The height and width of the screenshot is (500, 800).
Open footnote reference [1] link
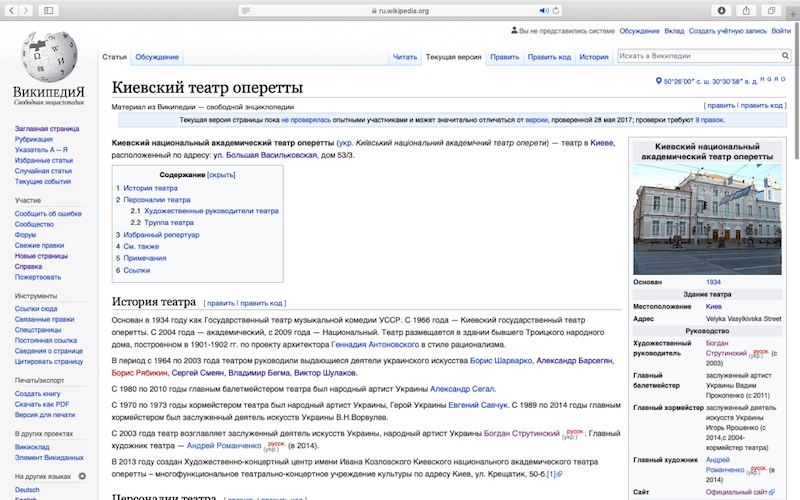point(551,474)
